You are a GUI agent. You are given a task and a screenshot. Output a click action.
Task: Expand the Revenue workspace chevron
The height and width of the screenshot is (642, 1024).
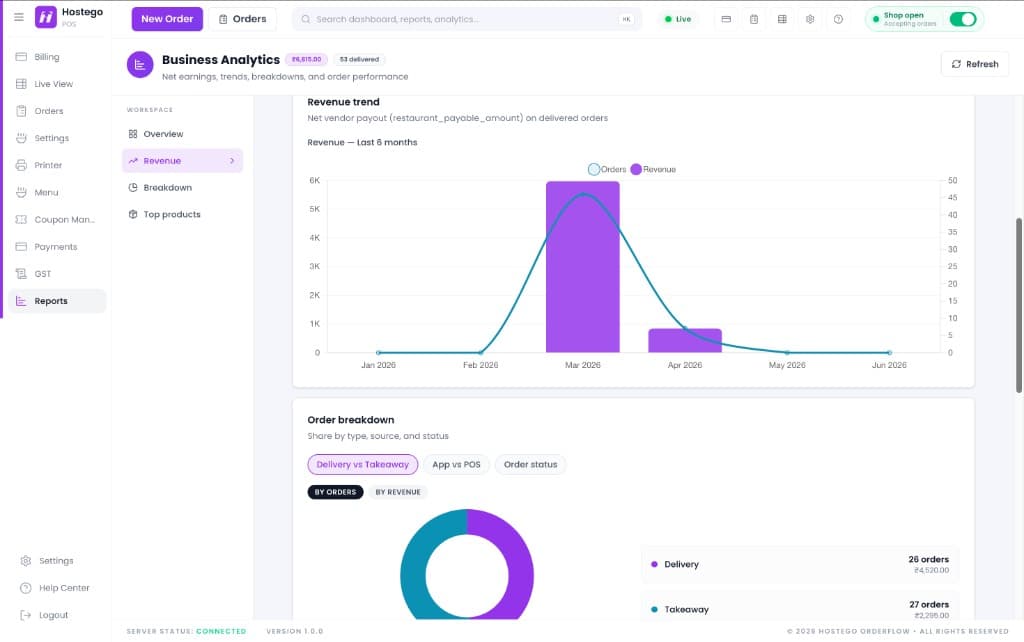point(232,161)
